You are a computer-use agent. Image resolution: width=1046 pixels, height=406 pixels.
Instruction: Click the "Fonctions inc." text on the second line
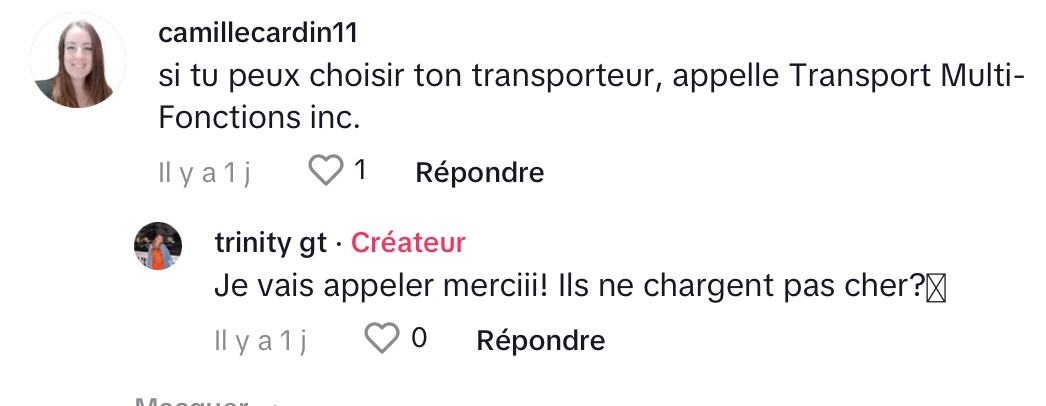[258, 118]
